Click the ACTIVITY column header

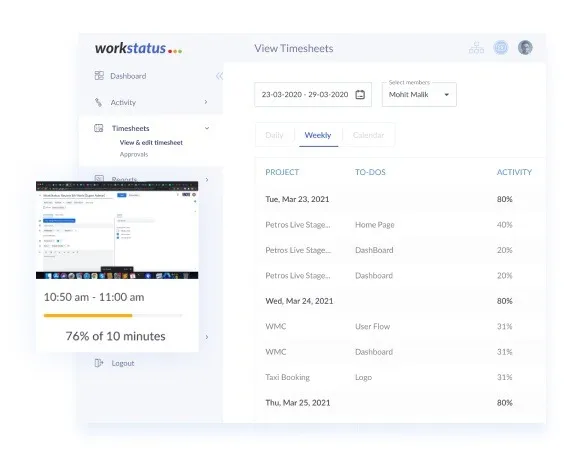[x=514, y=172]
